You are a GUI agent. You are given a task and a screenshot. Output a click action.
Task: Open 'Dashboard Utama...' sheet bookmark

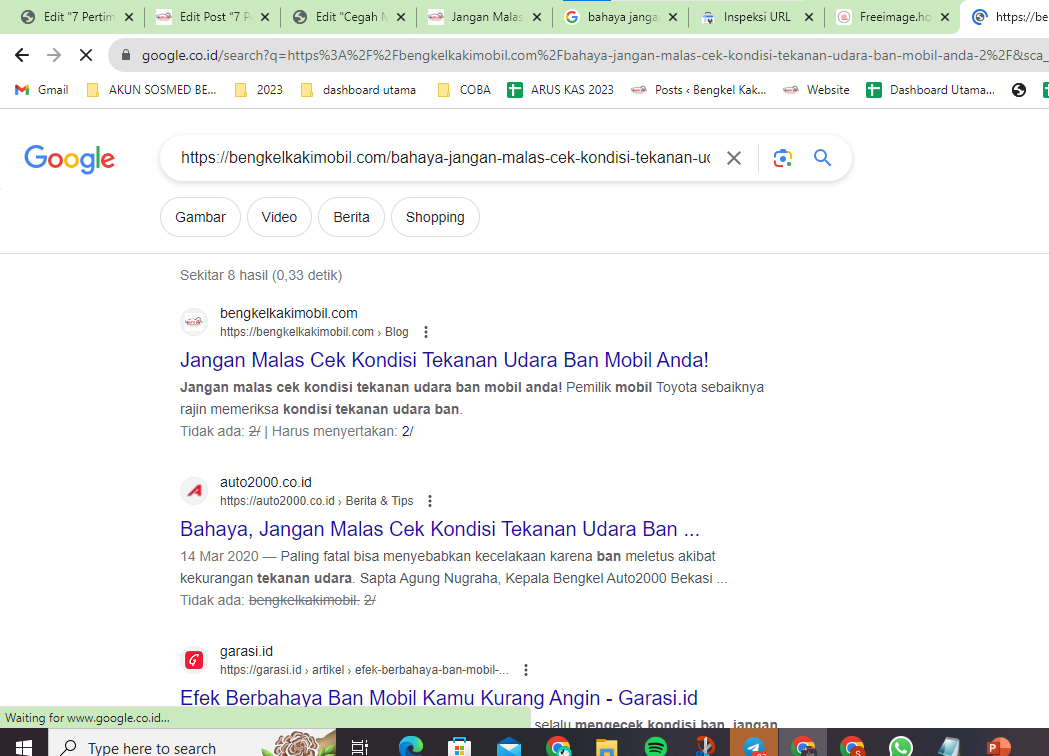pos(930,90)
